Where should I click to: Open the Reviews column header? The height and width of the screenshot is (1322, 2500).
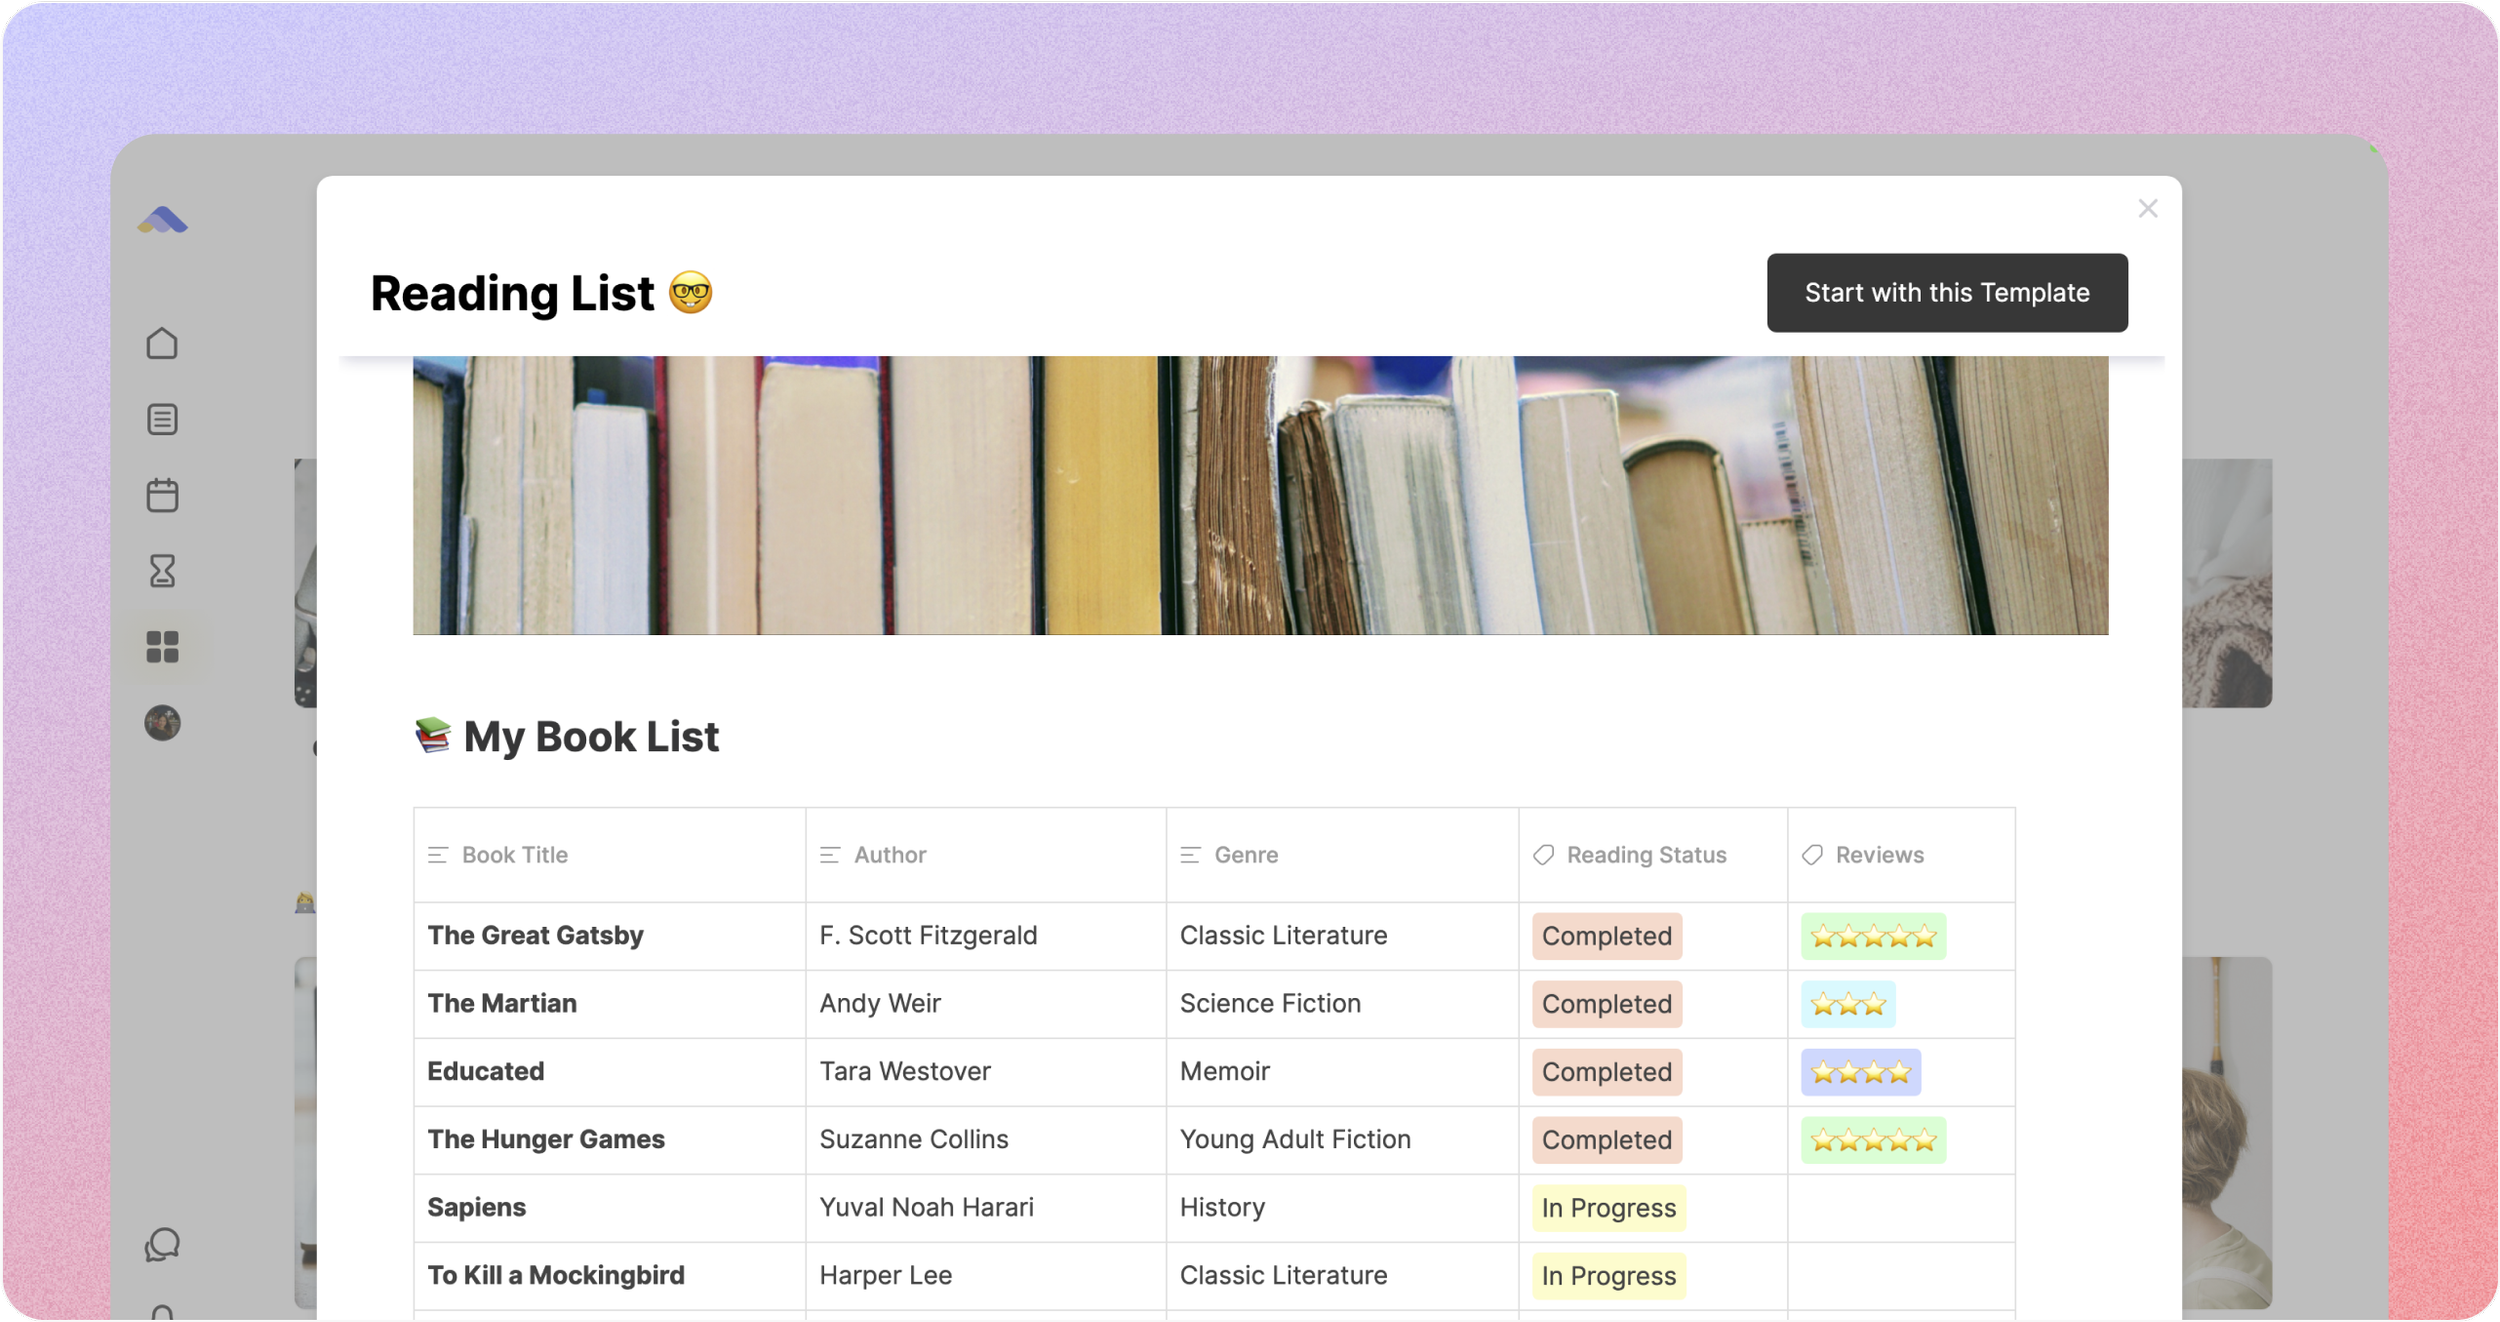point(1878,855)
